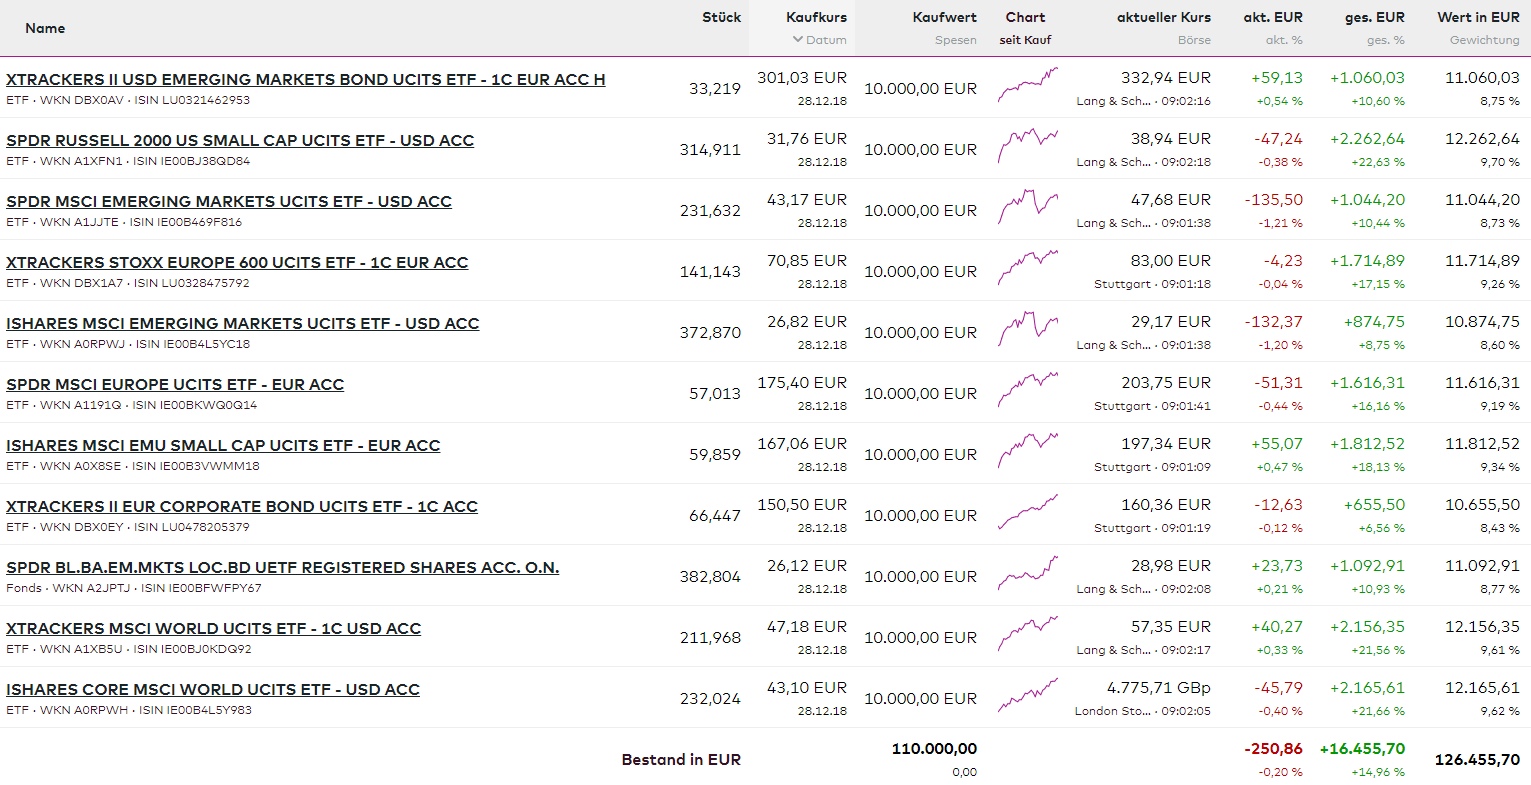Open iShares MSCI EMU Small Cap ETF

click(x=223, y=446)
